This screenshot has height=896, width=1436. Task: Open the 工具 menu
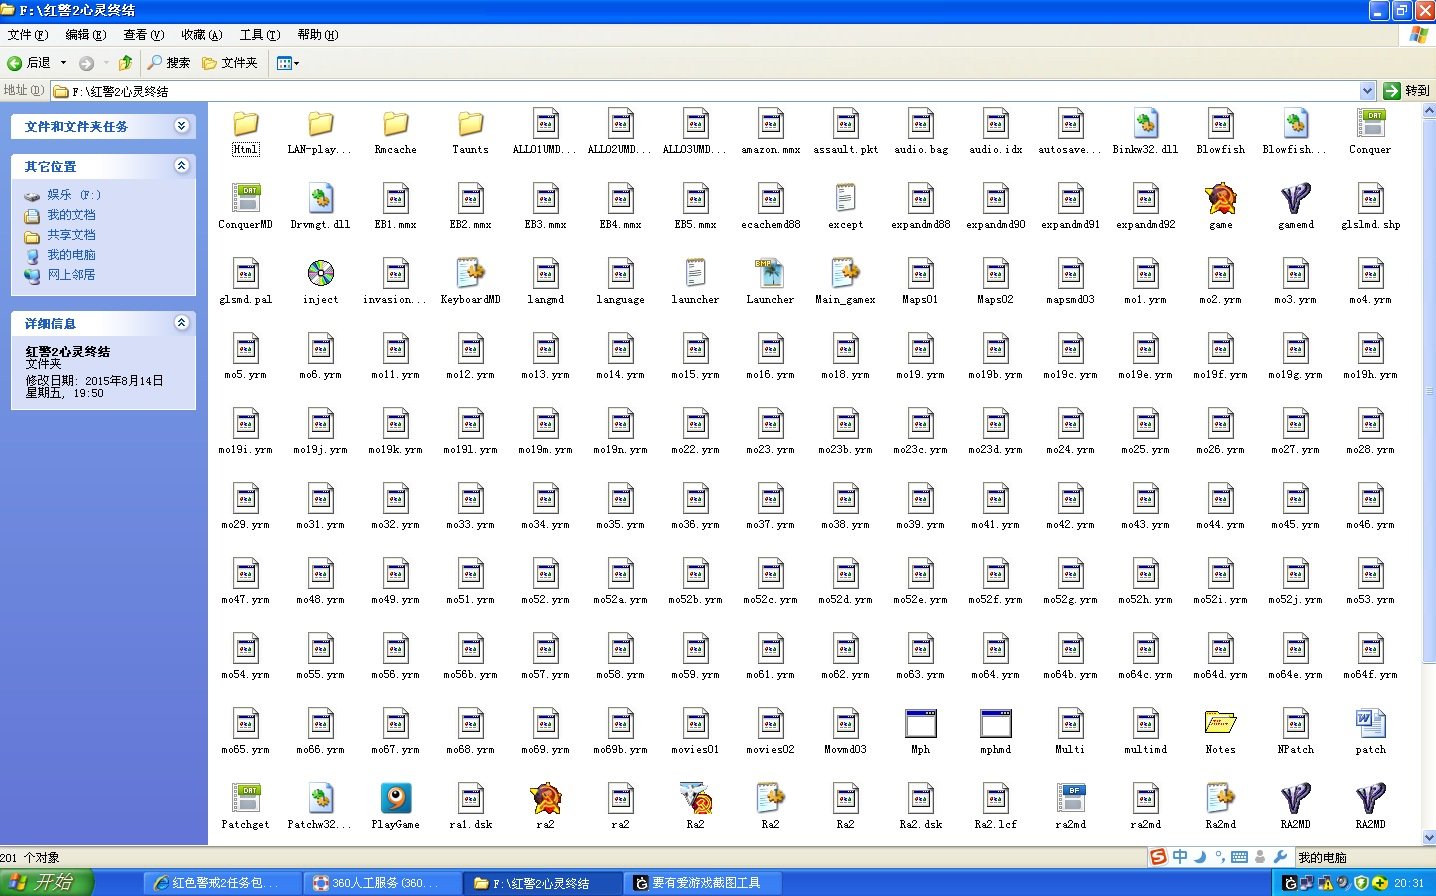click(258, 35)
